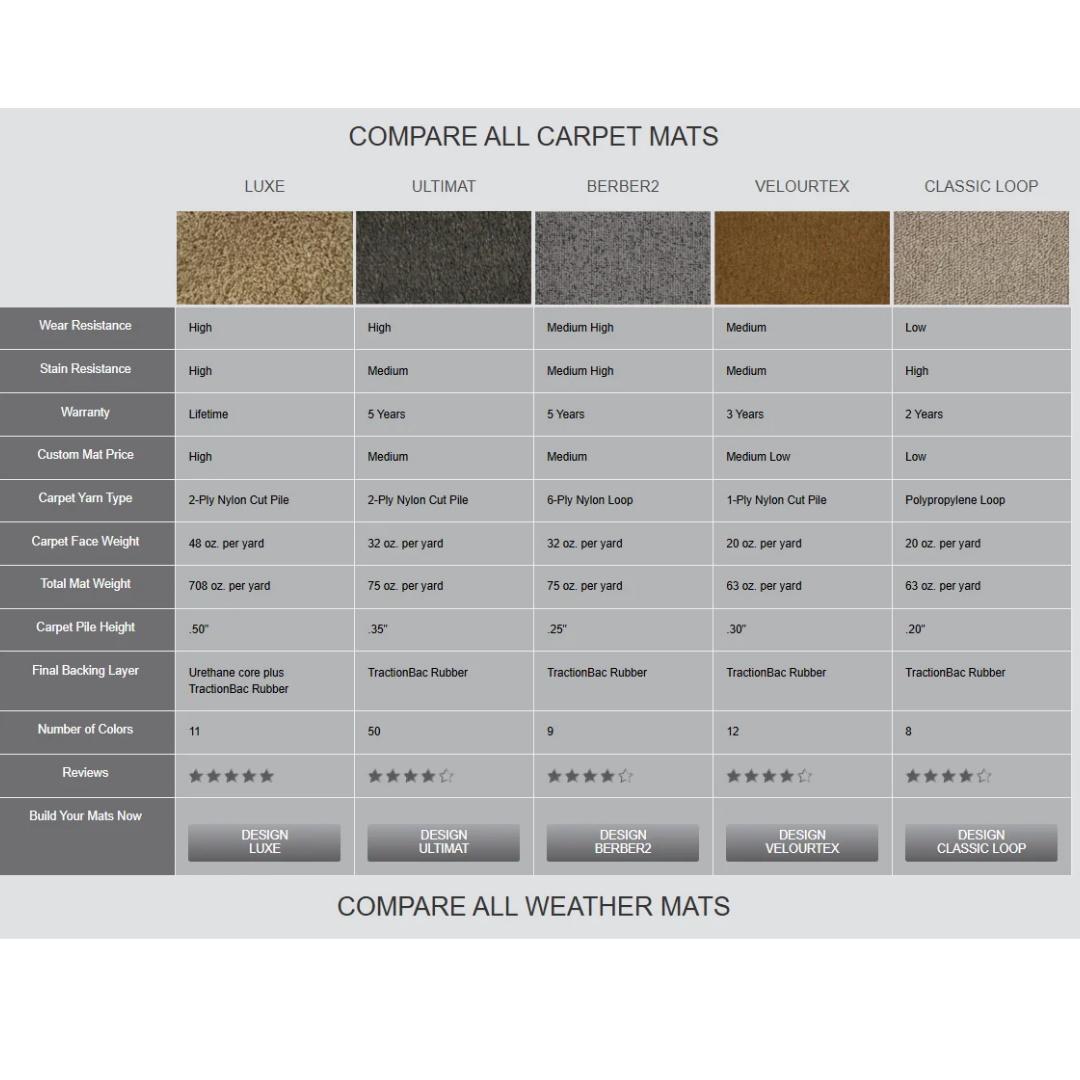Screen dimensions: 1080x1080
Task: Click the CLASSIC LOOP column heading
Action: (x=981, y=187)
